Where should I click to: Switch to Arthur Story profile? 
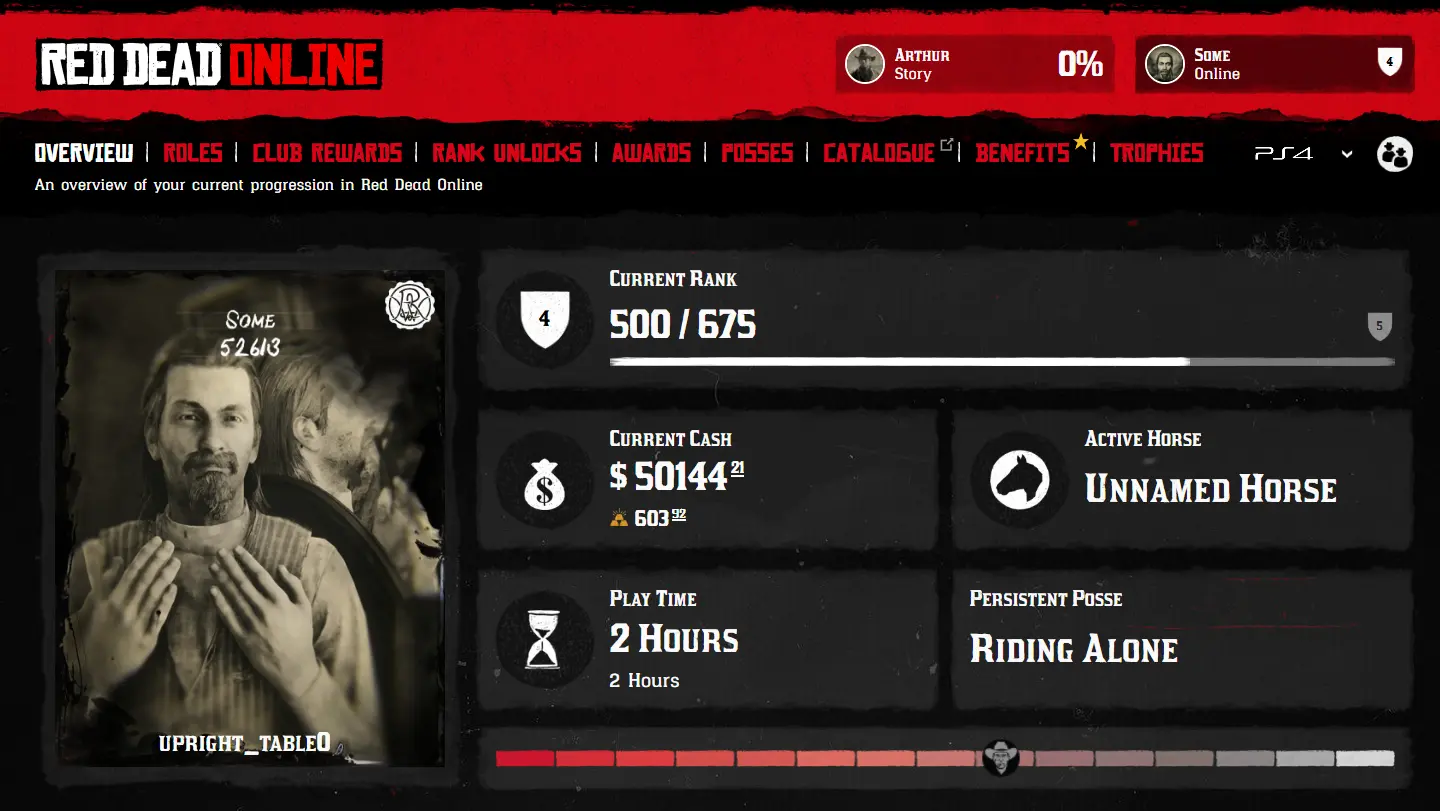975,64
